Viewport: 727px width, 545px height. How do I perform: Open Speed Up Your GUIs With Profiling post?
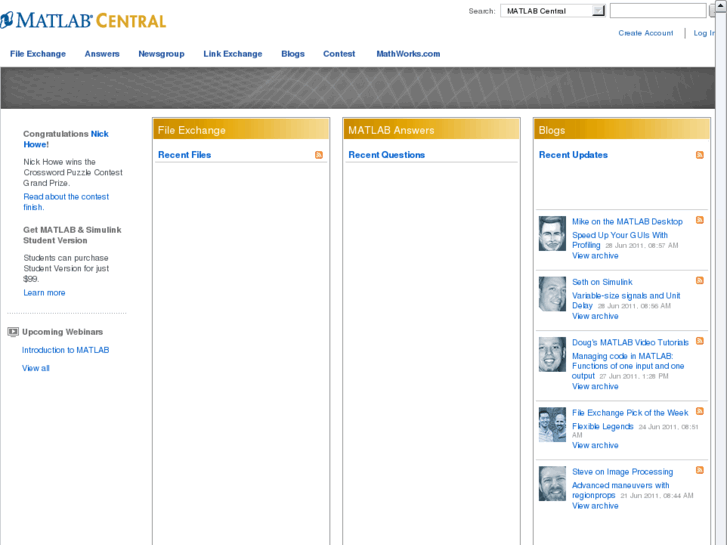(620, 240)
